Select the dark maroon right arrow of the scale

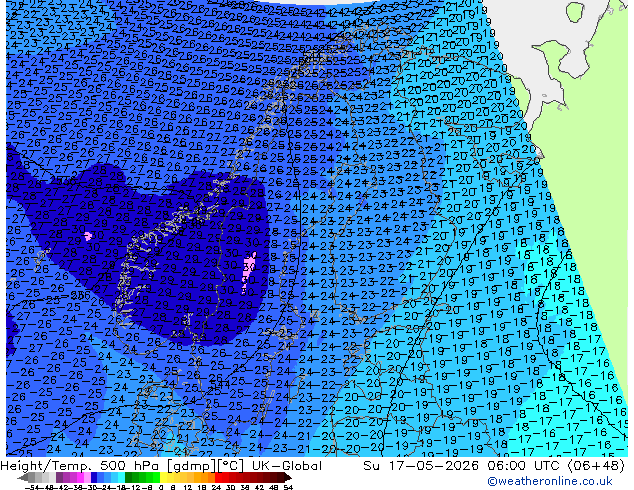tap(288, 478)
